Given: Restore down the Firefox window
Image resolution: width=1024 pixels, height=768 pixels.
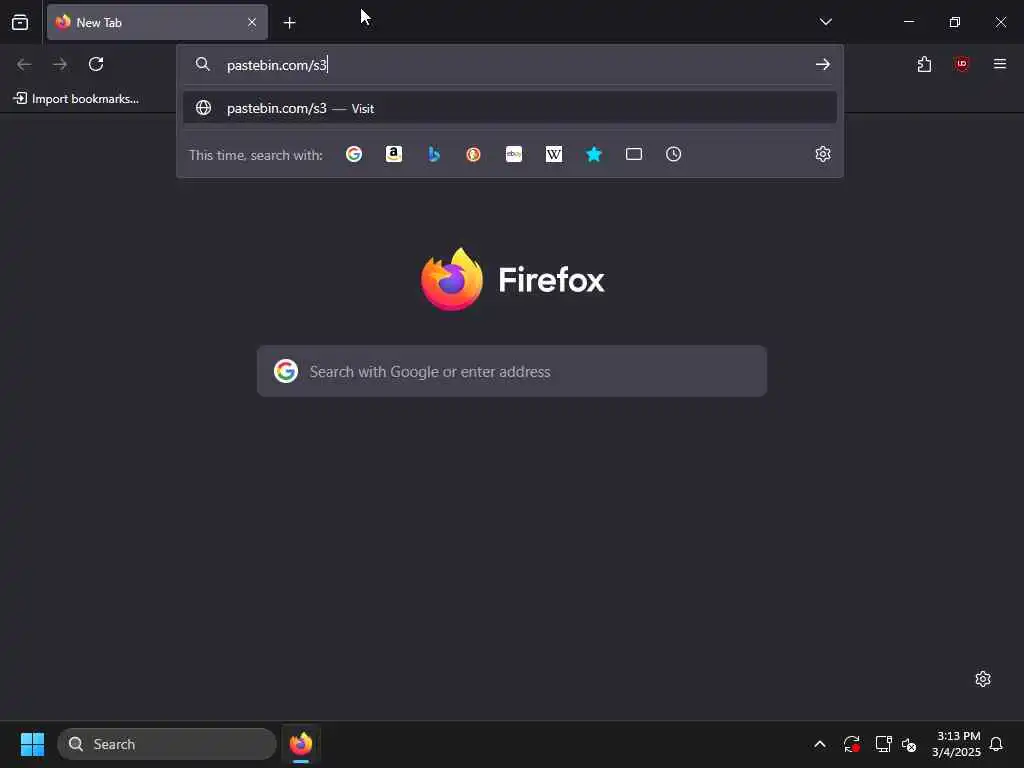Looking at the screenshot, I should [x=955, y=22].
